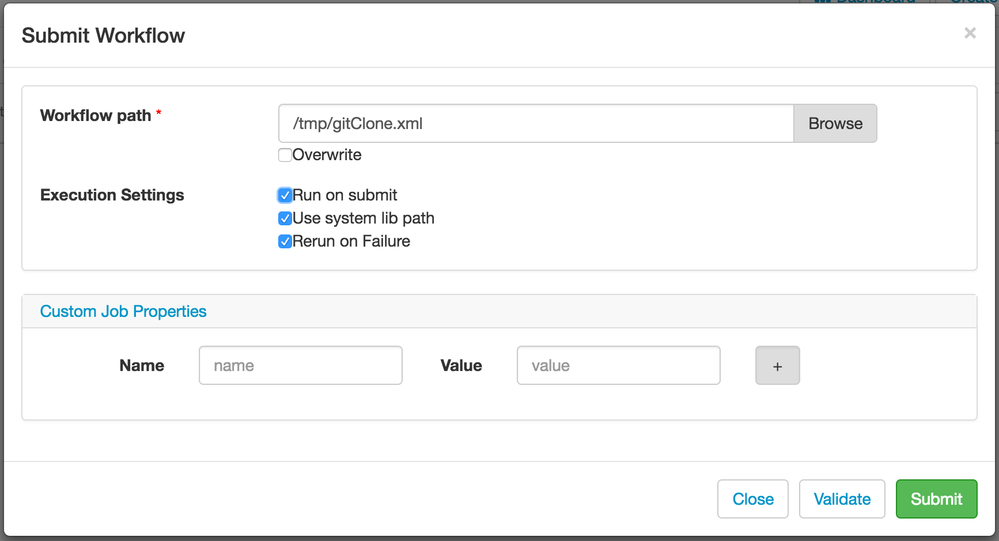The image size is (999, 541).
Task: Click the bold Name label
Action: (x=141, y=366)
